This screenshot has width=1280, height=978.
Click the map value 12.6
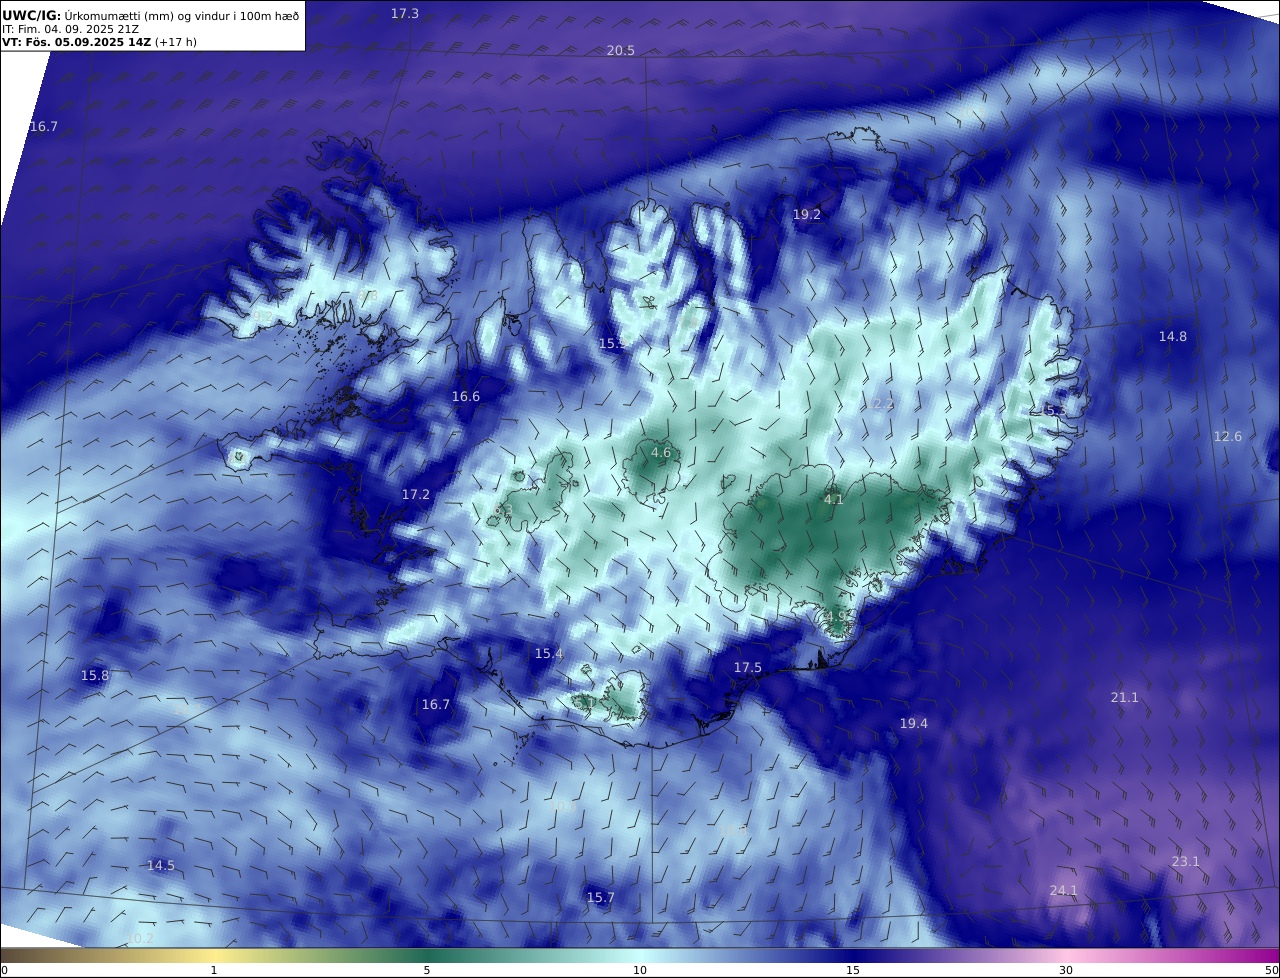(1227, 436)
